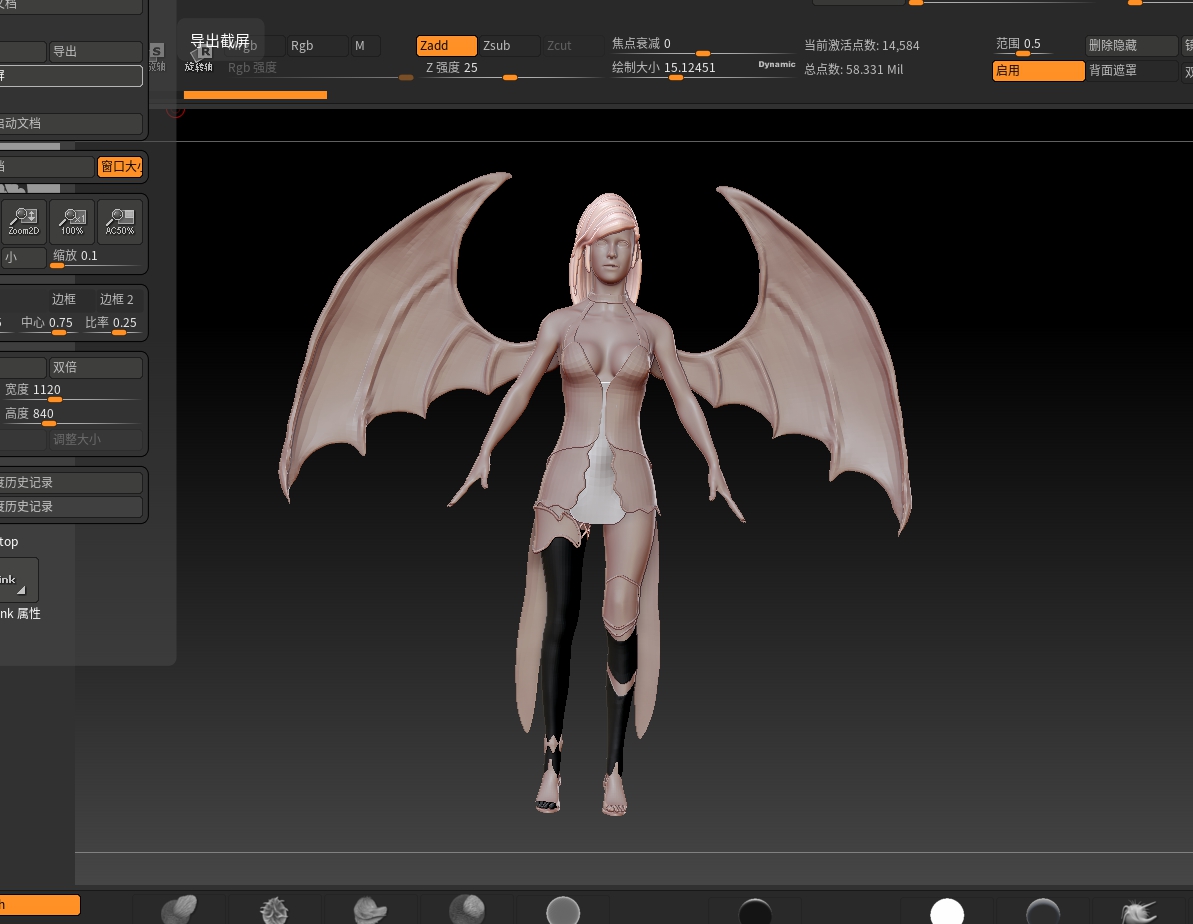Select the fourth sphere brush in bottom shelf
The height and width of the screenshot is (924, 1193).
click(466, 910)
